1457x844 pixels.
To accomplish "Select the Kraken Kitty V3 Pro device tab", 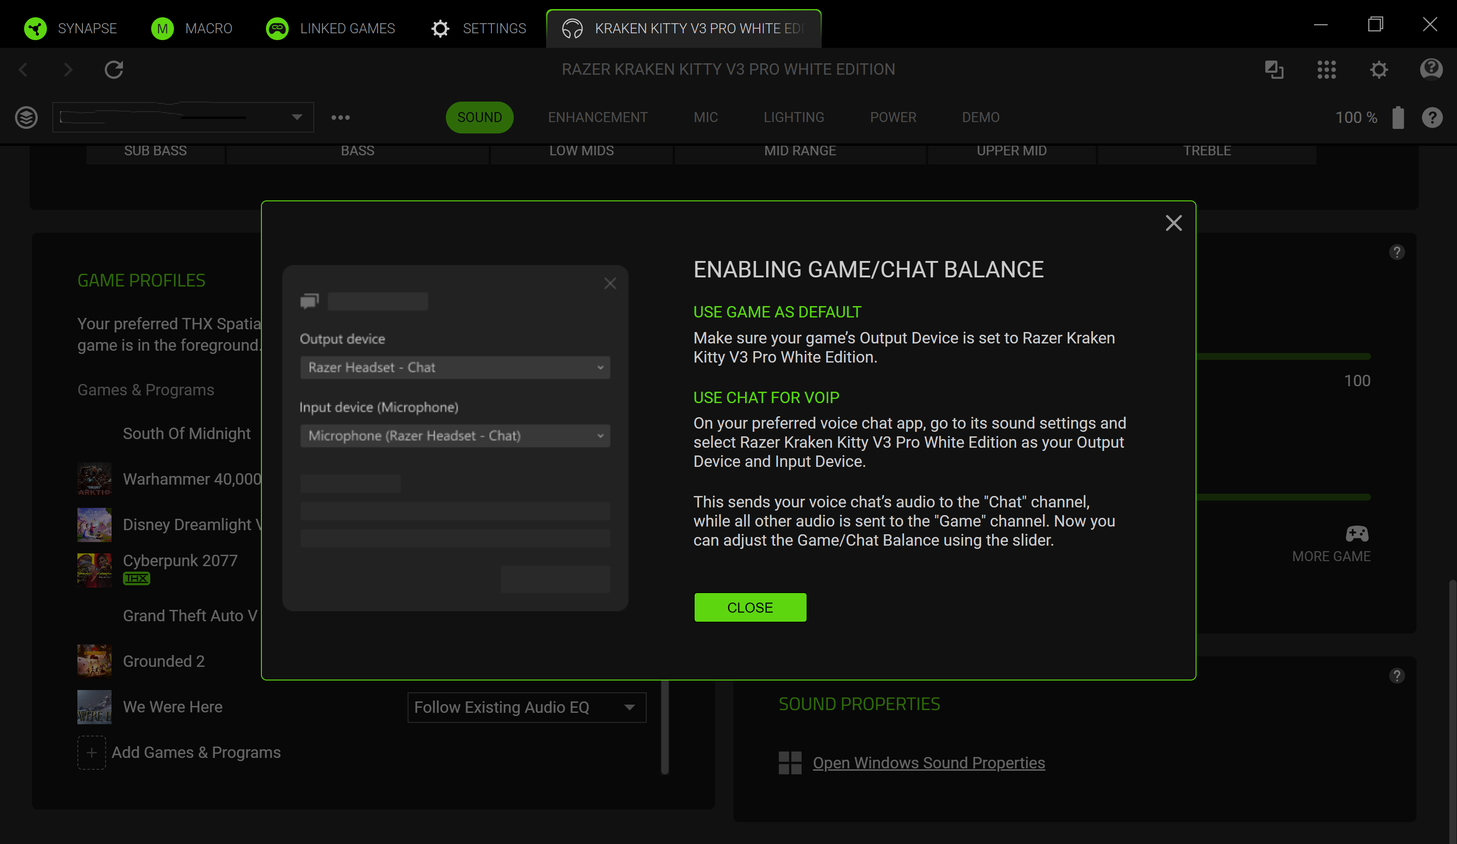I will pos(684,28).
